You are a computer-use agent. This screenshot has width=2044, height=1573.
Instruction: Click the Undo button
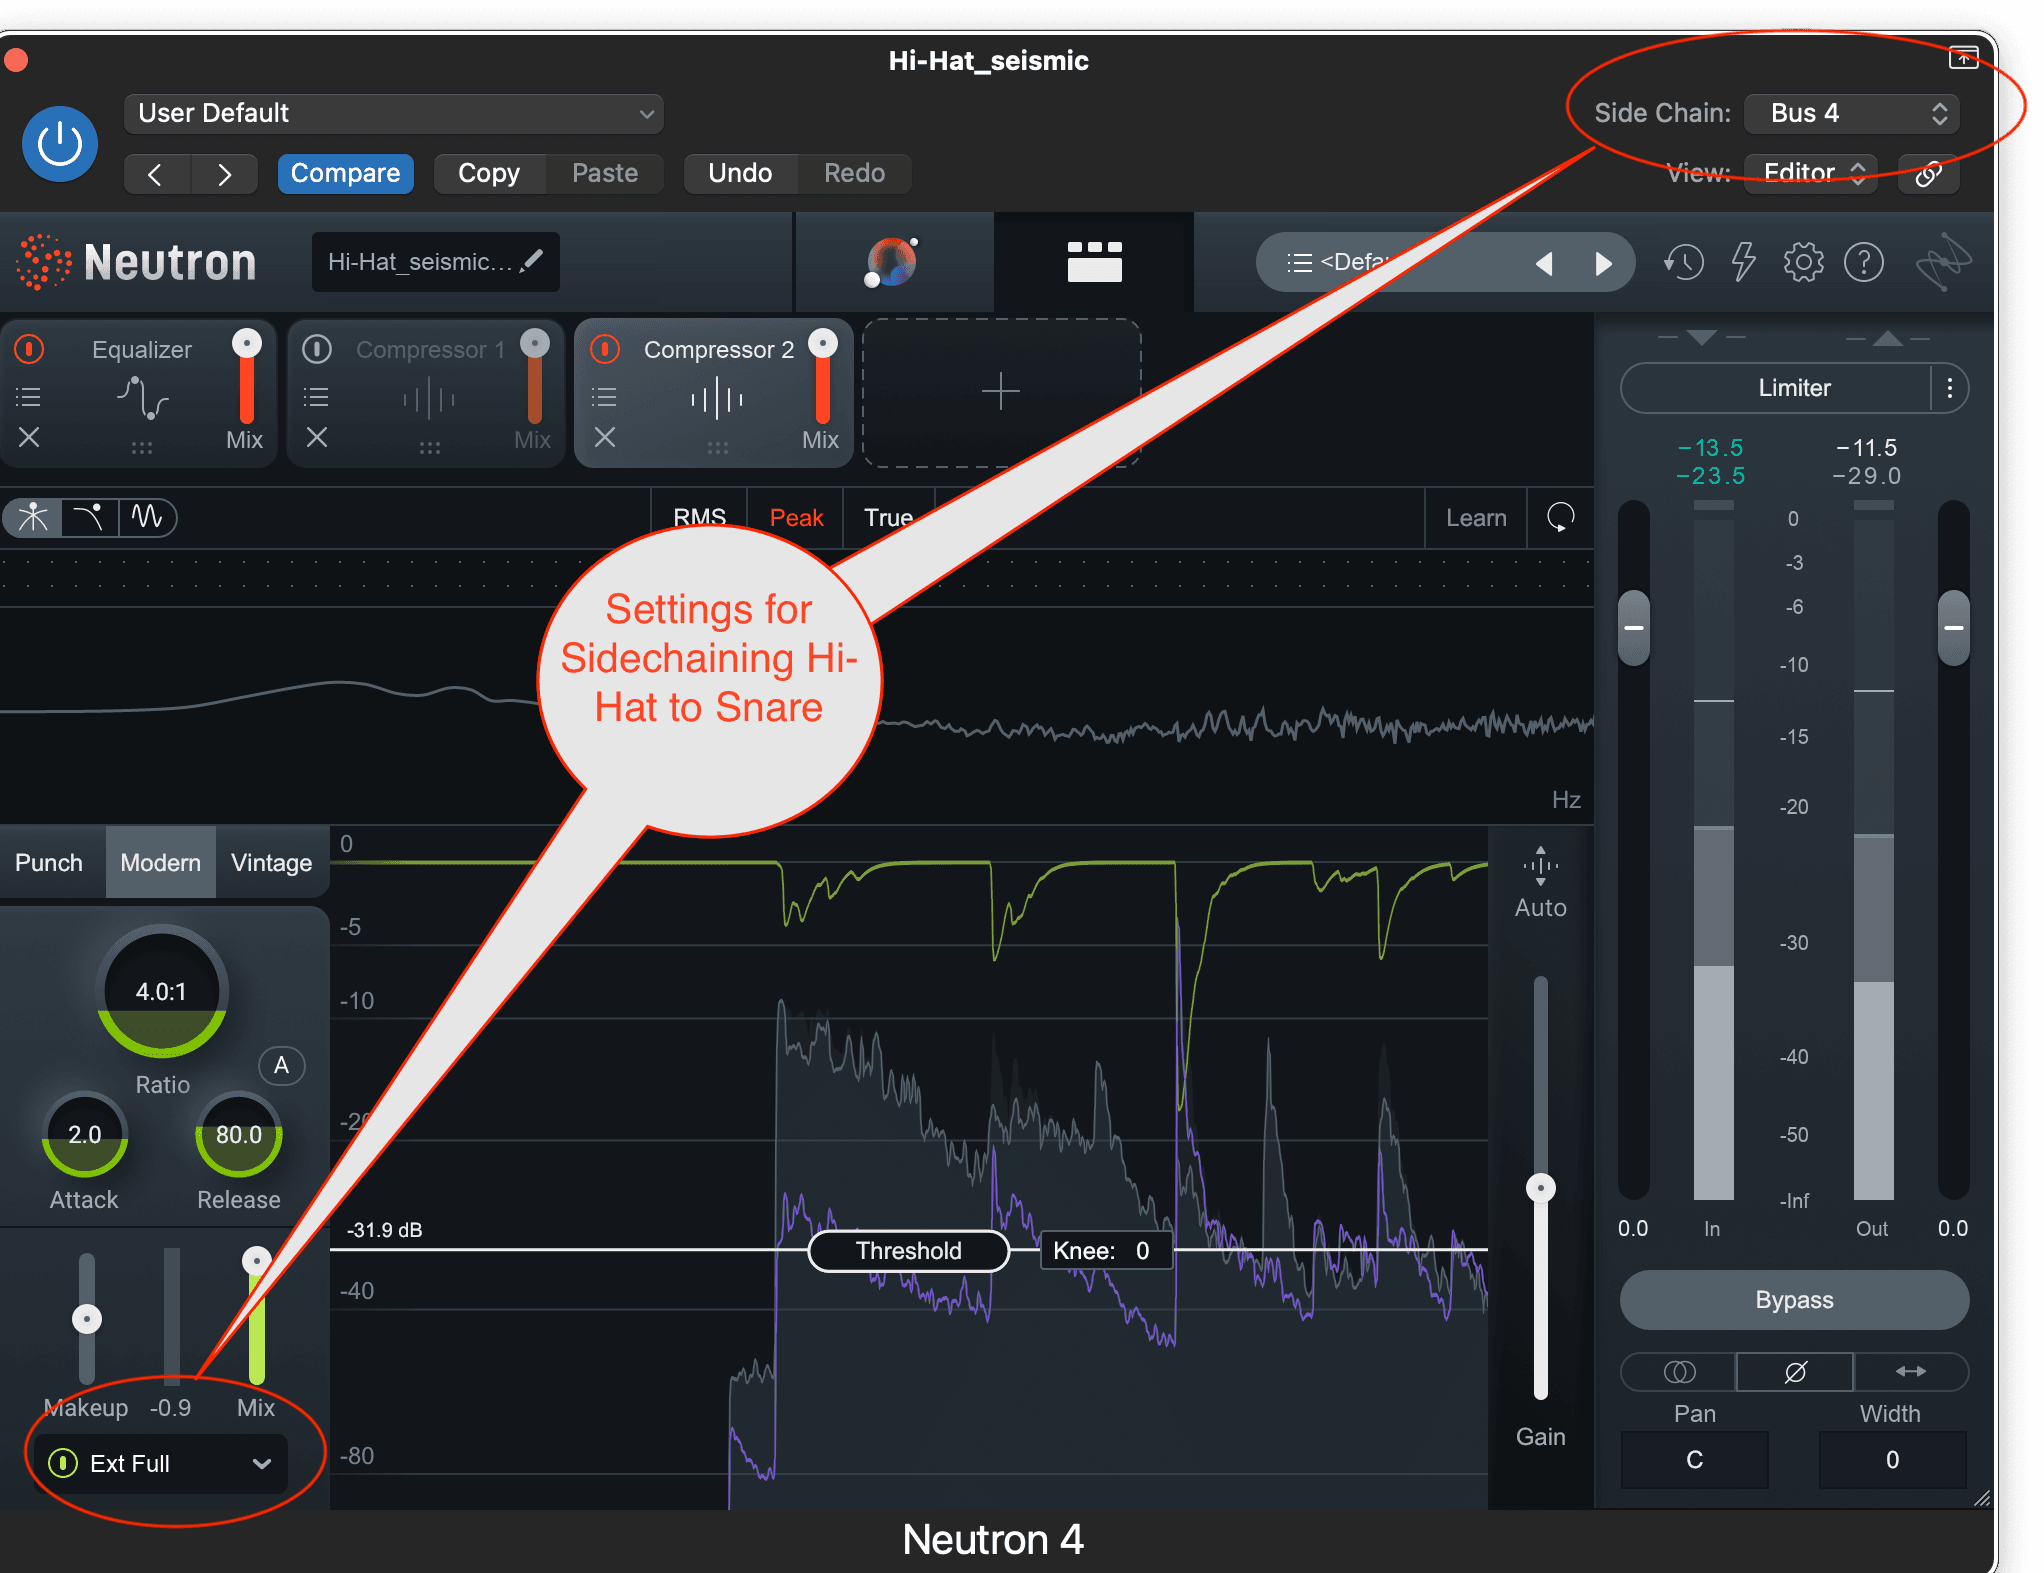point(740,173)
